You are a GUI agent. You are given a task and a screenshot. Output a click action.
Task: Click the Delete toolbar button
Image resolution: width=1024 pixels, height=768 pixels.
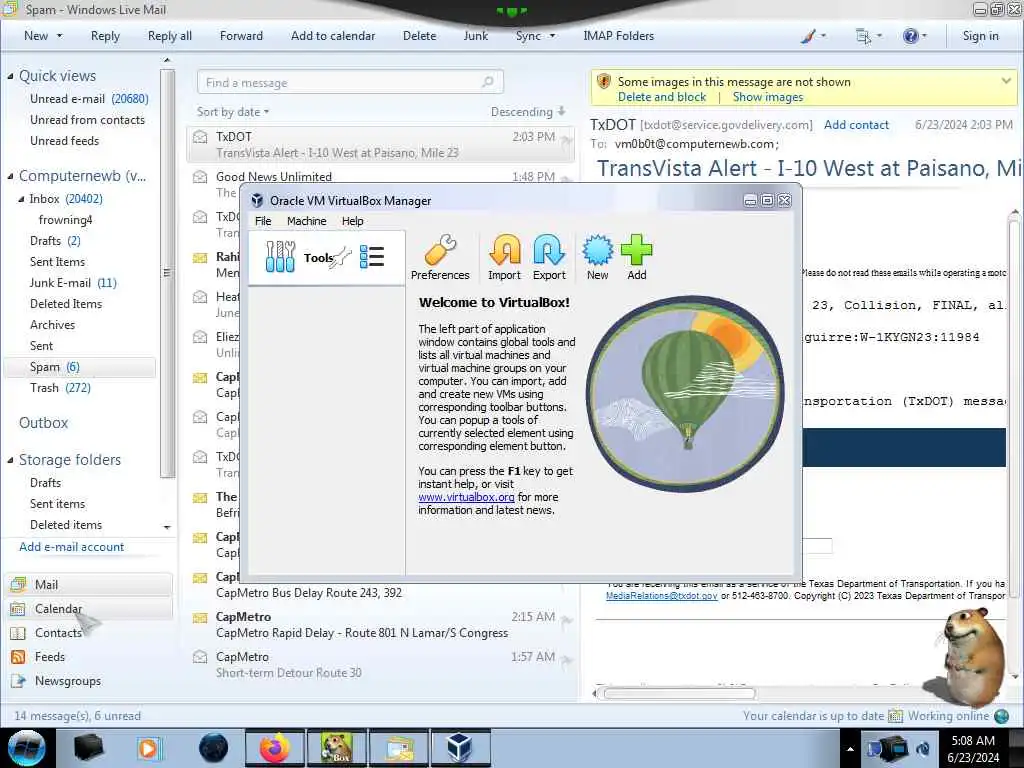pyautogui.click(x=419, y=36)
